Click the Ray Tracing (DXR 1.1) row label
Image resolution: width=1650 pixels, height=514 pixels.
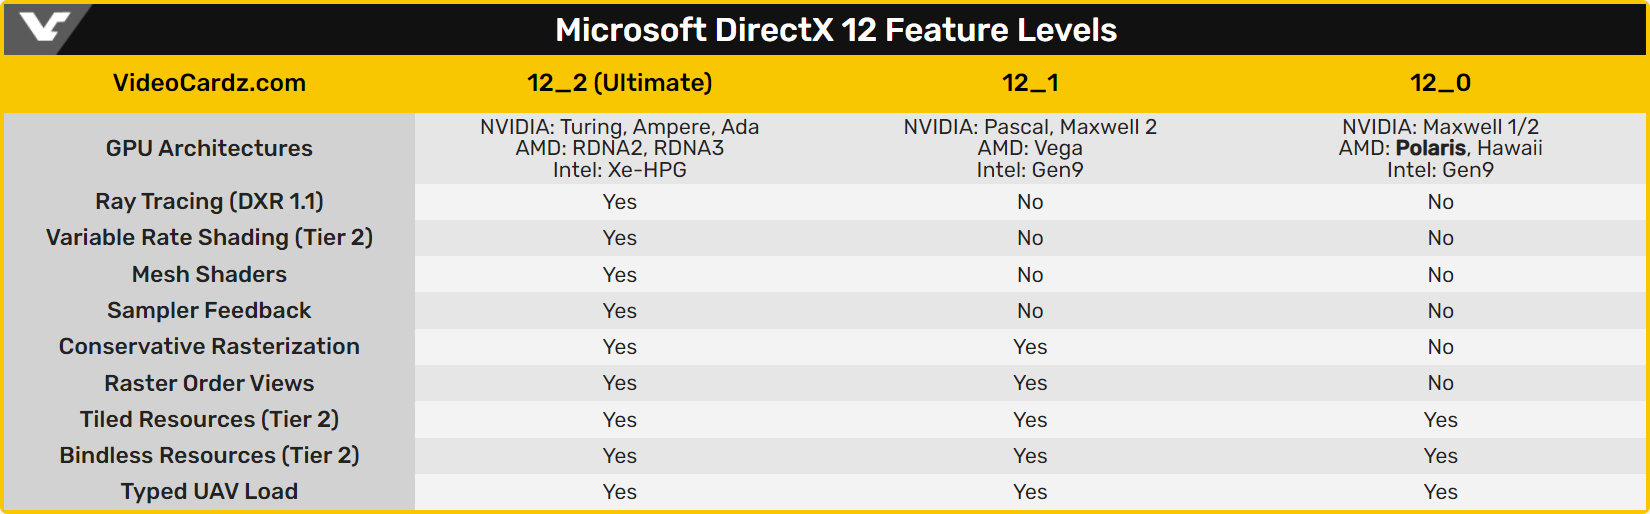point(209,201)
